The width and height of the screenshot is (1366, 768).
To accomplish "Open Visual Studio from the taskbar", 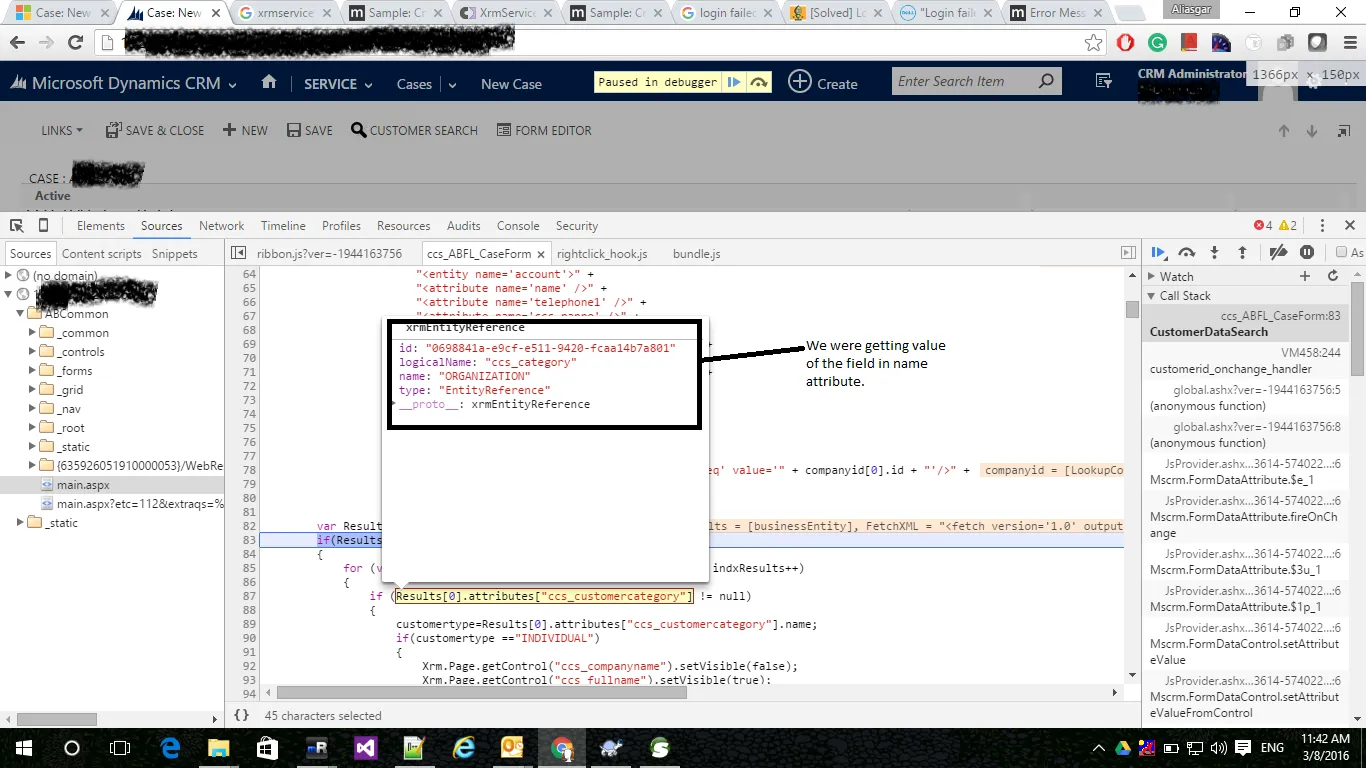I will pos(365,748).
